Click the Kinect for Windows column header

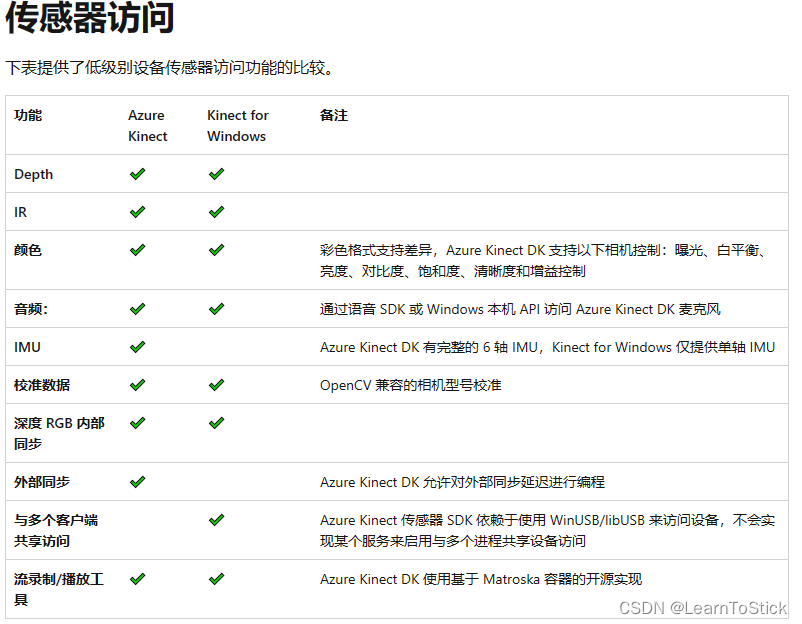238,126
